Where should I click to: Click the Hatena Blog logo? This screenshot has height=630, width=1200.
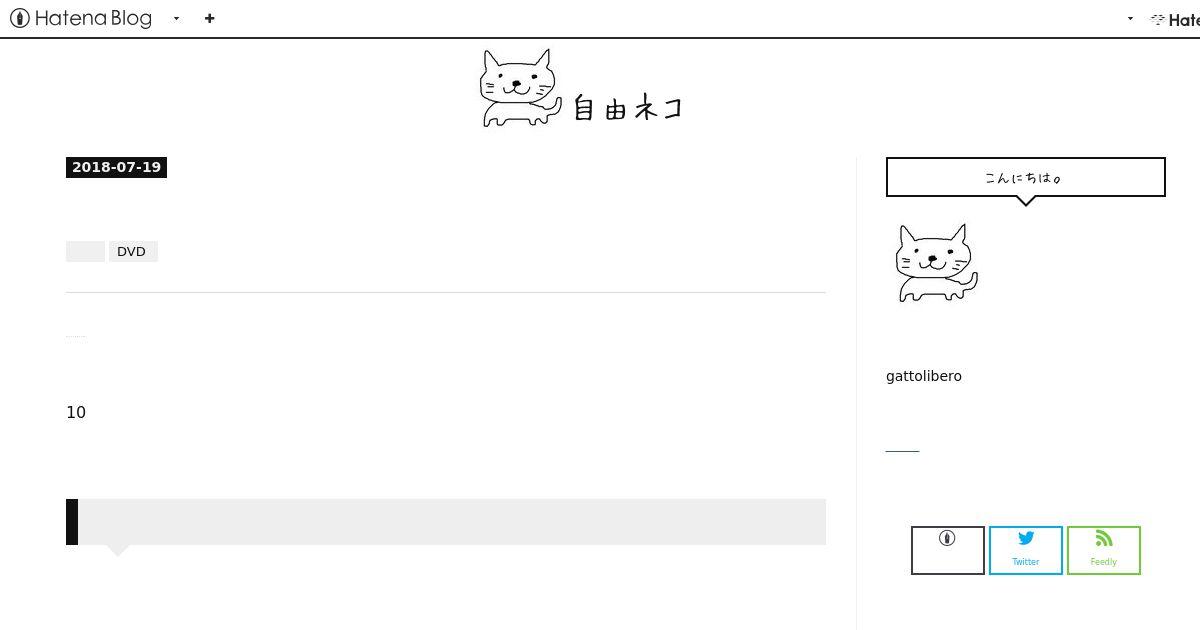click(81, 18)
